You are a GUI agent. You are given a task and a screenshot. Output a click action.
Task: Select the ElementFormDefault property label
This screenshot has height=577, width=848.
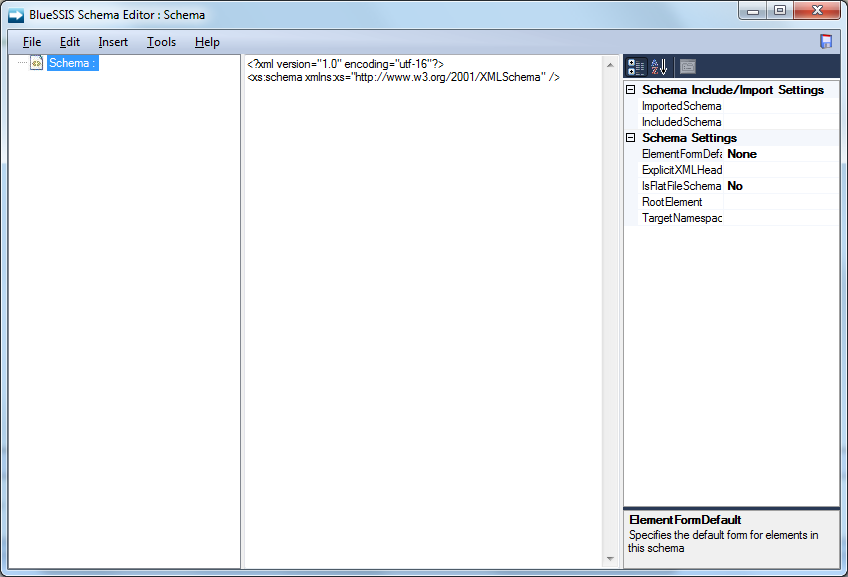click(681, 154)
